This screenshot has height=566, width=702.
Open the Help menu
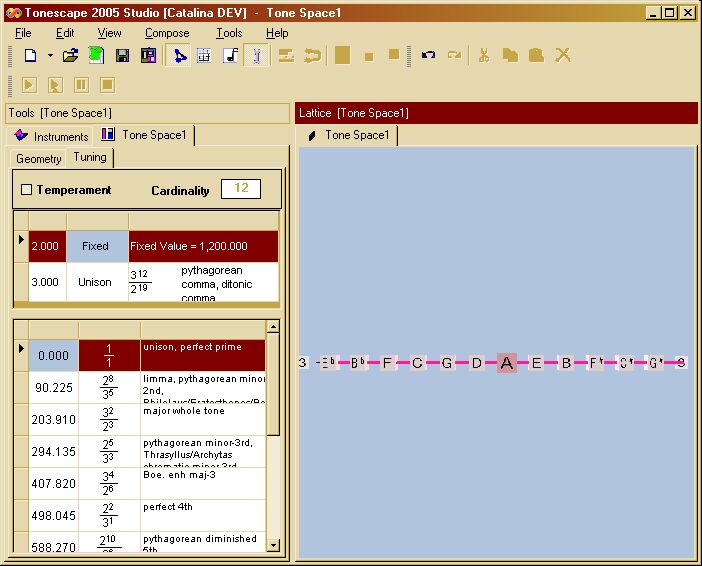[277, 33]
